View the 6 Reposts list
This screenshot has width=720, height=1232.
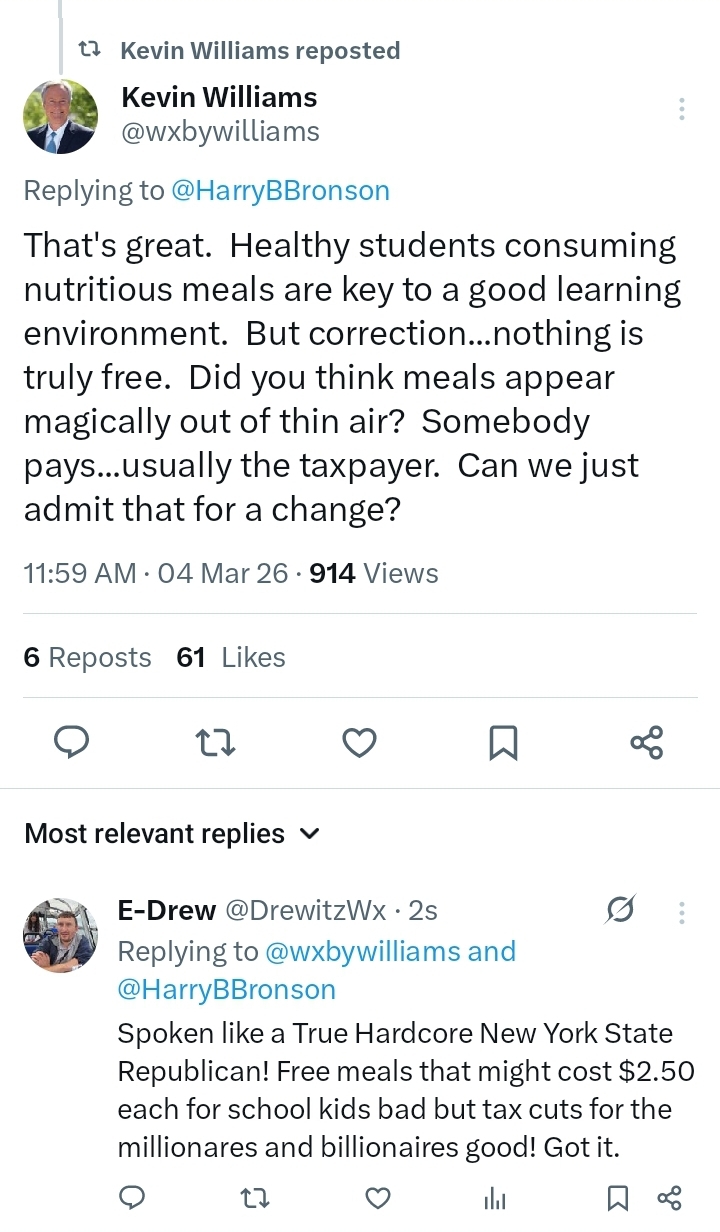87,657
